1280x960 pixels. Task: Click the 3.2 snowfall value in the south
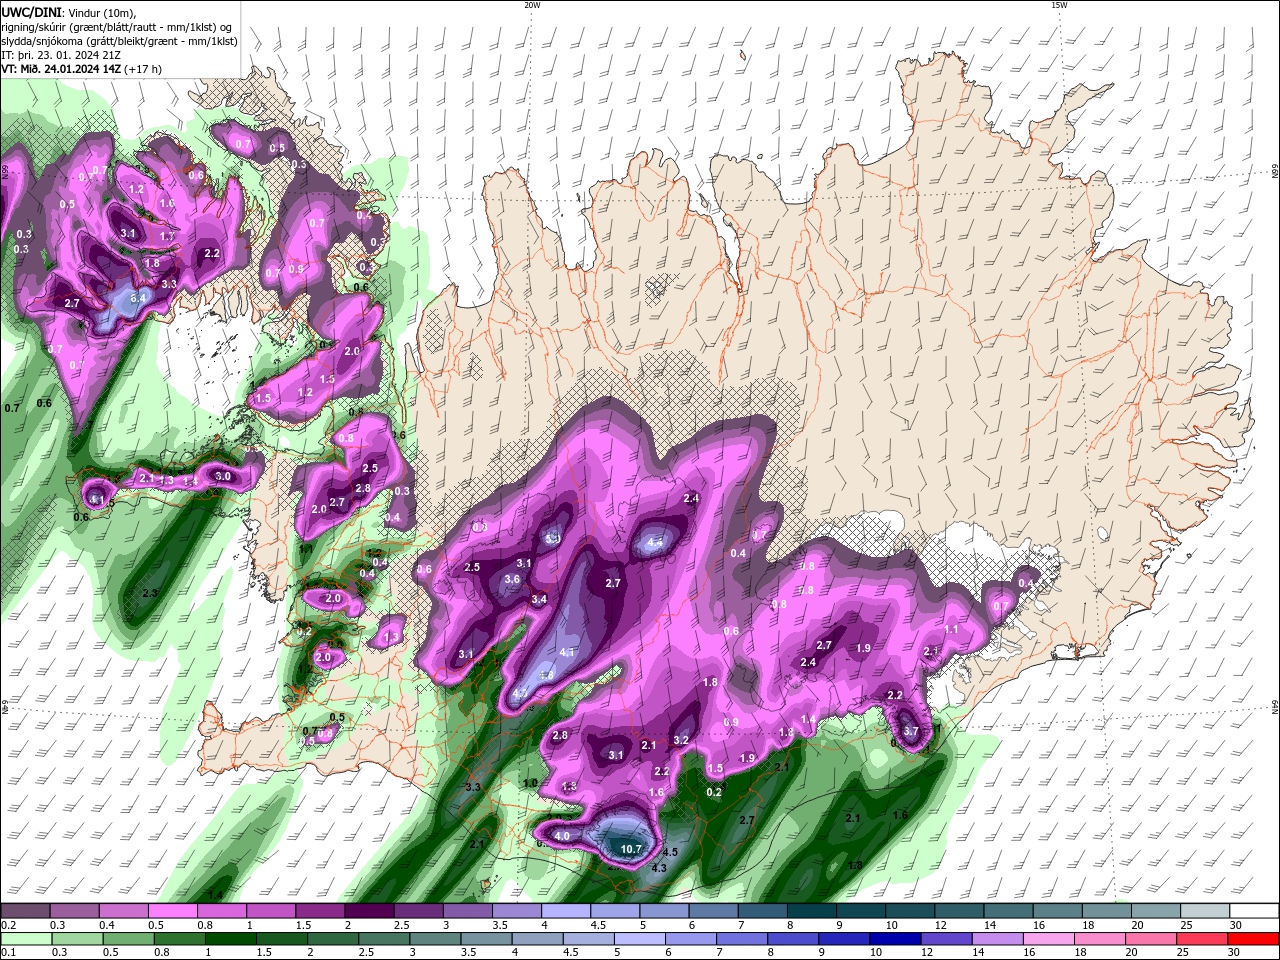(x=681, y=740)
